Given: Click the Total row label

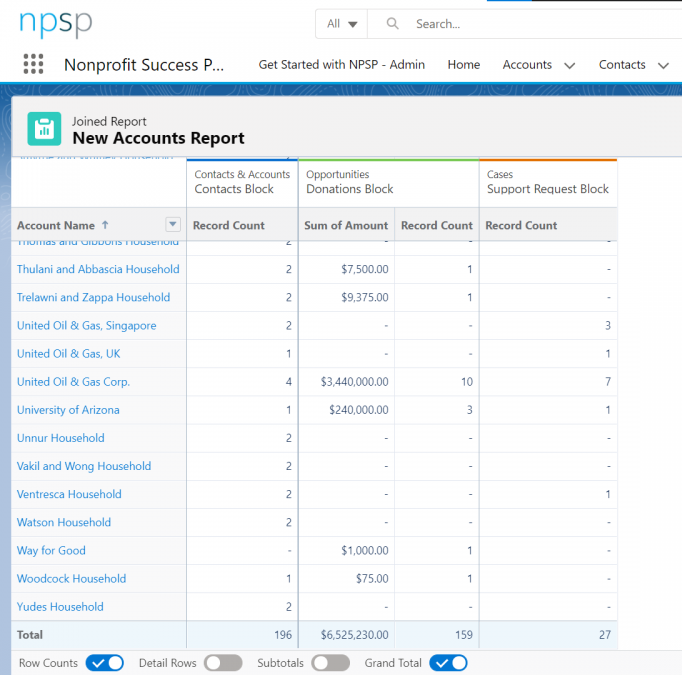Looking at the screenshot, I should [x=30, y=635].
